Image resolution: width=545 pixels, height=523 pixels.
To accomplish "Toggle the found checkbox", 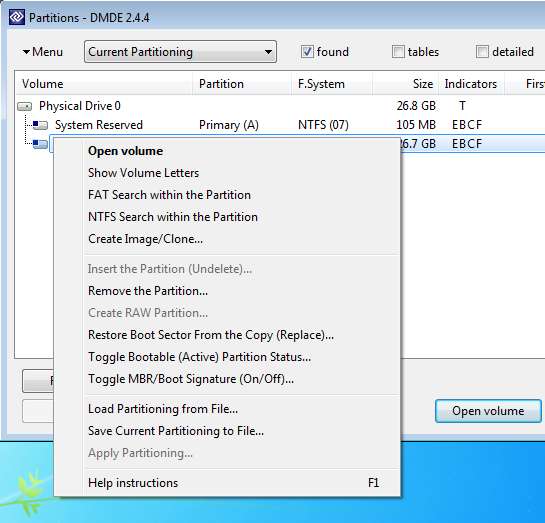I will point(307,52).
